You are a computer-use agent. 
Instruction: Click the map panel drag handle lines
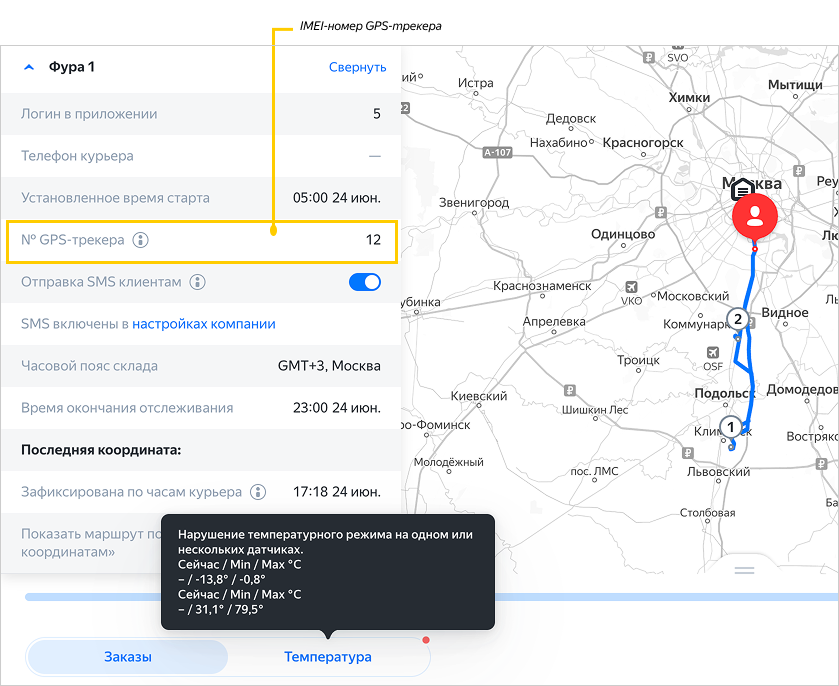(744, 570)
